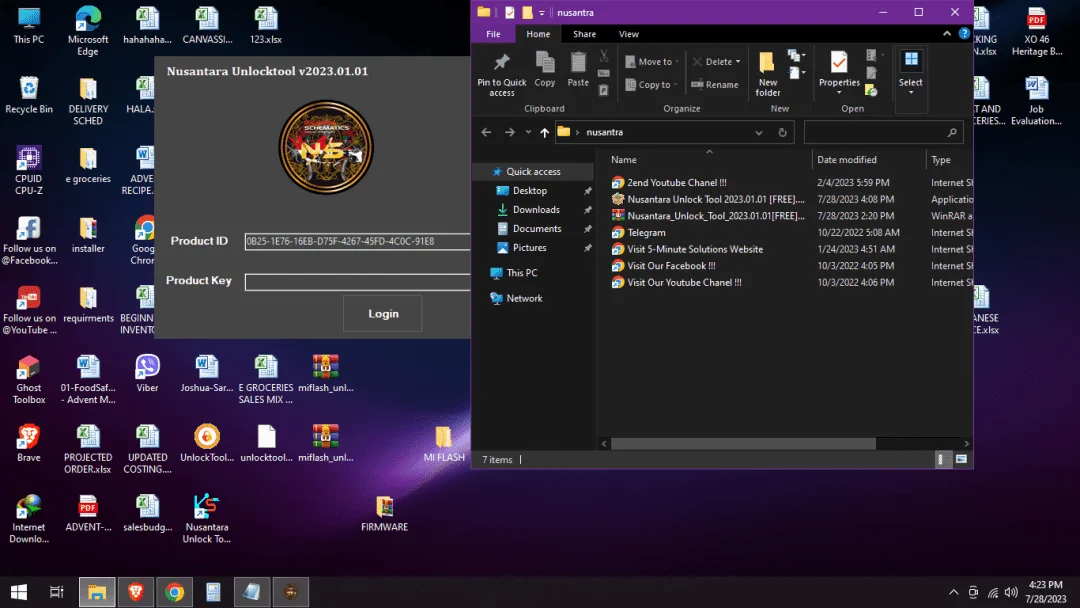Switch to details view toggle
The image size is (1080, 608).
pyautogui.click(x=942, y=459)
